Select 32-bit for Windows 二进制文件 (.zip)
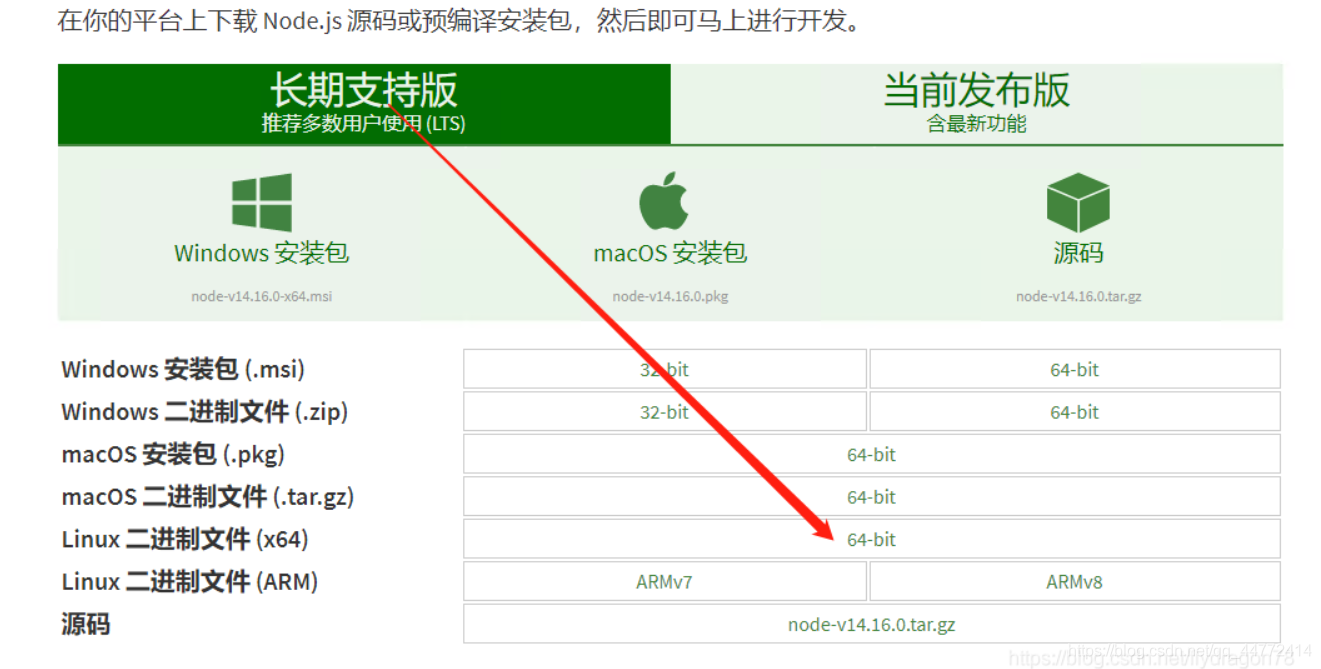Viewport: 1321px width, 669px height. click(665, 412)
